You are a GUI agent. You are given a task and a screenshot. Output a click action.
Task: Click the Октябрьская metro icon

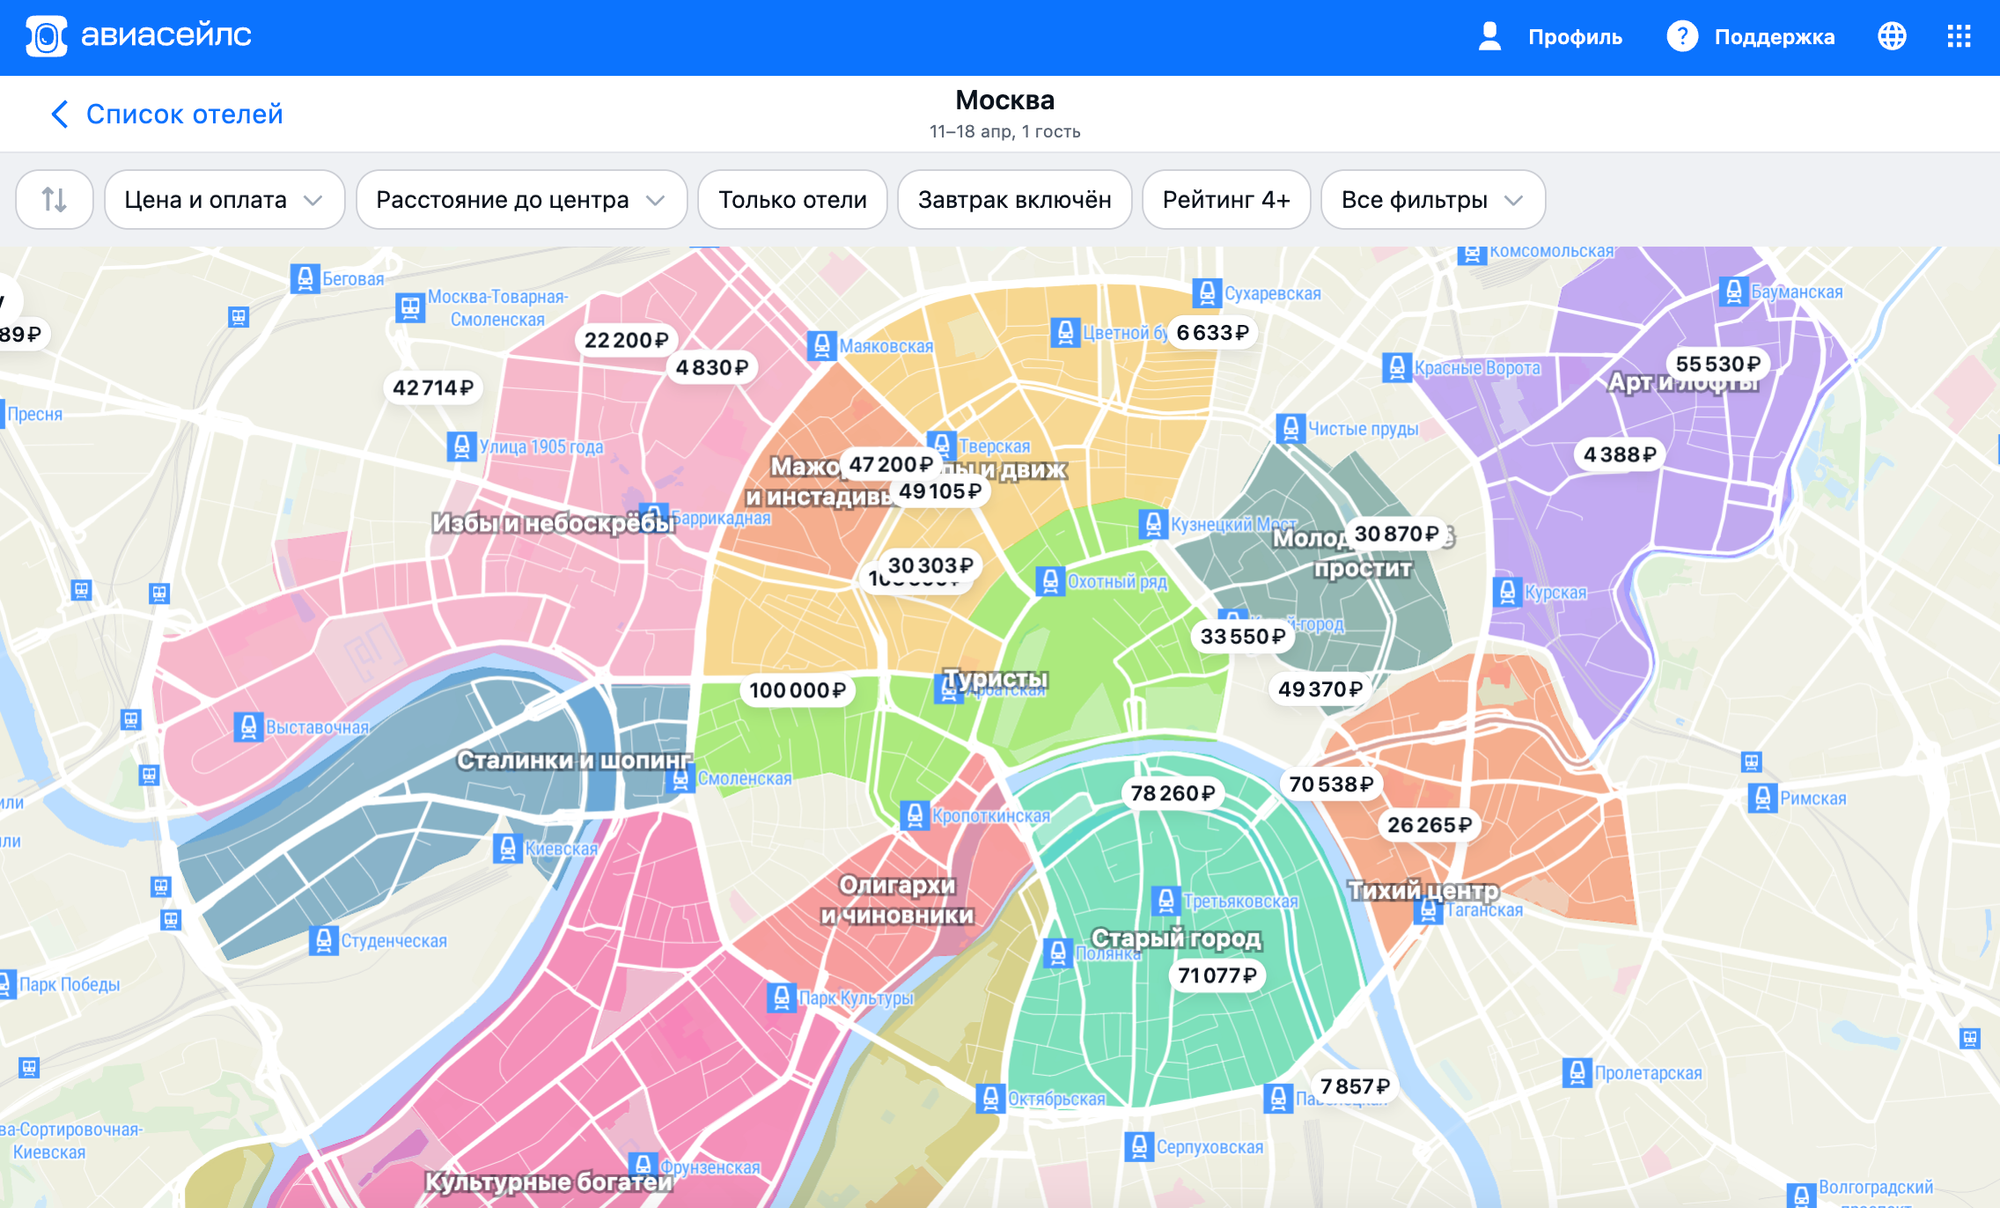coord(990,1098)
